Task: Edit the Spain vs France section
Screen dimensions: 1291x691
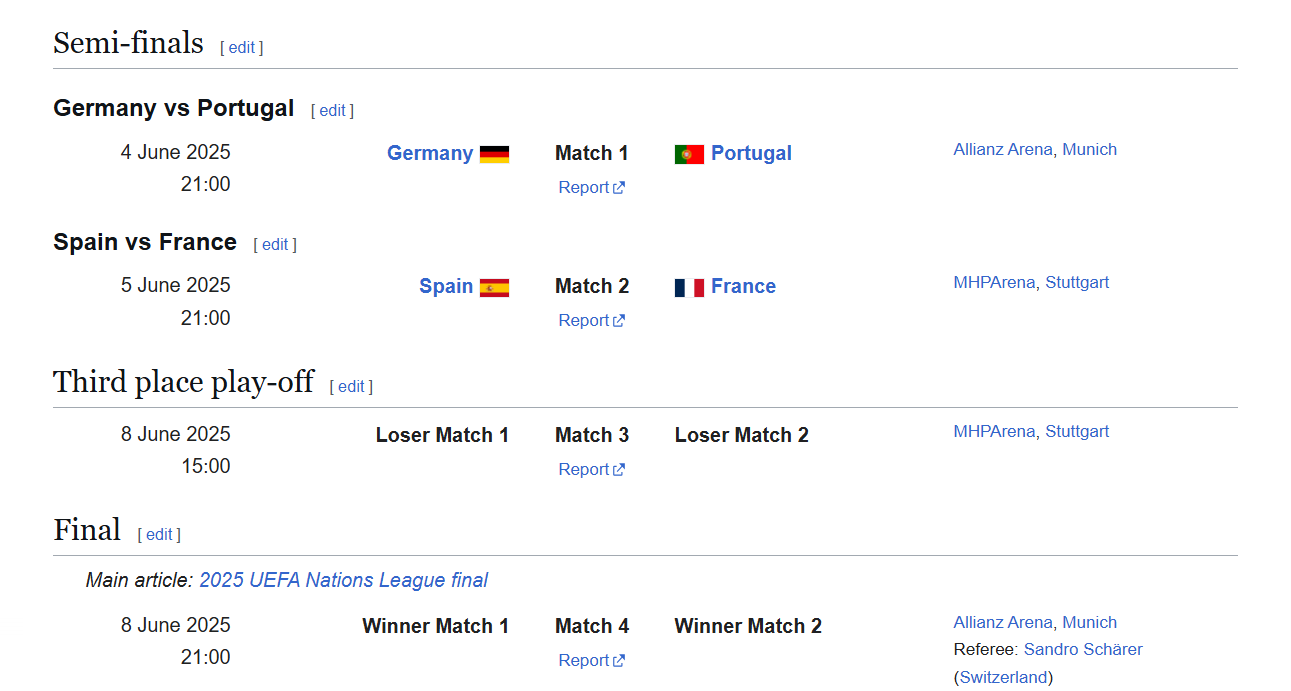Action: click(275, 244)
